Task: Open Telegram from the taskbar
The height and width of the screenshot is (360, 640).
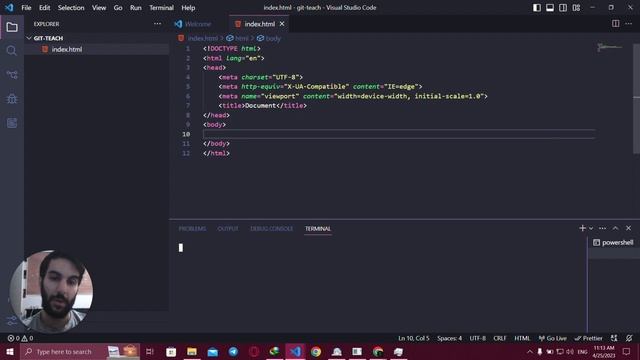Action: 233,351
